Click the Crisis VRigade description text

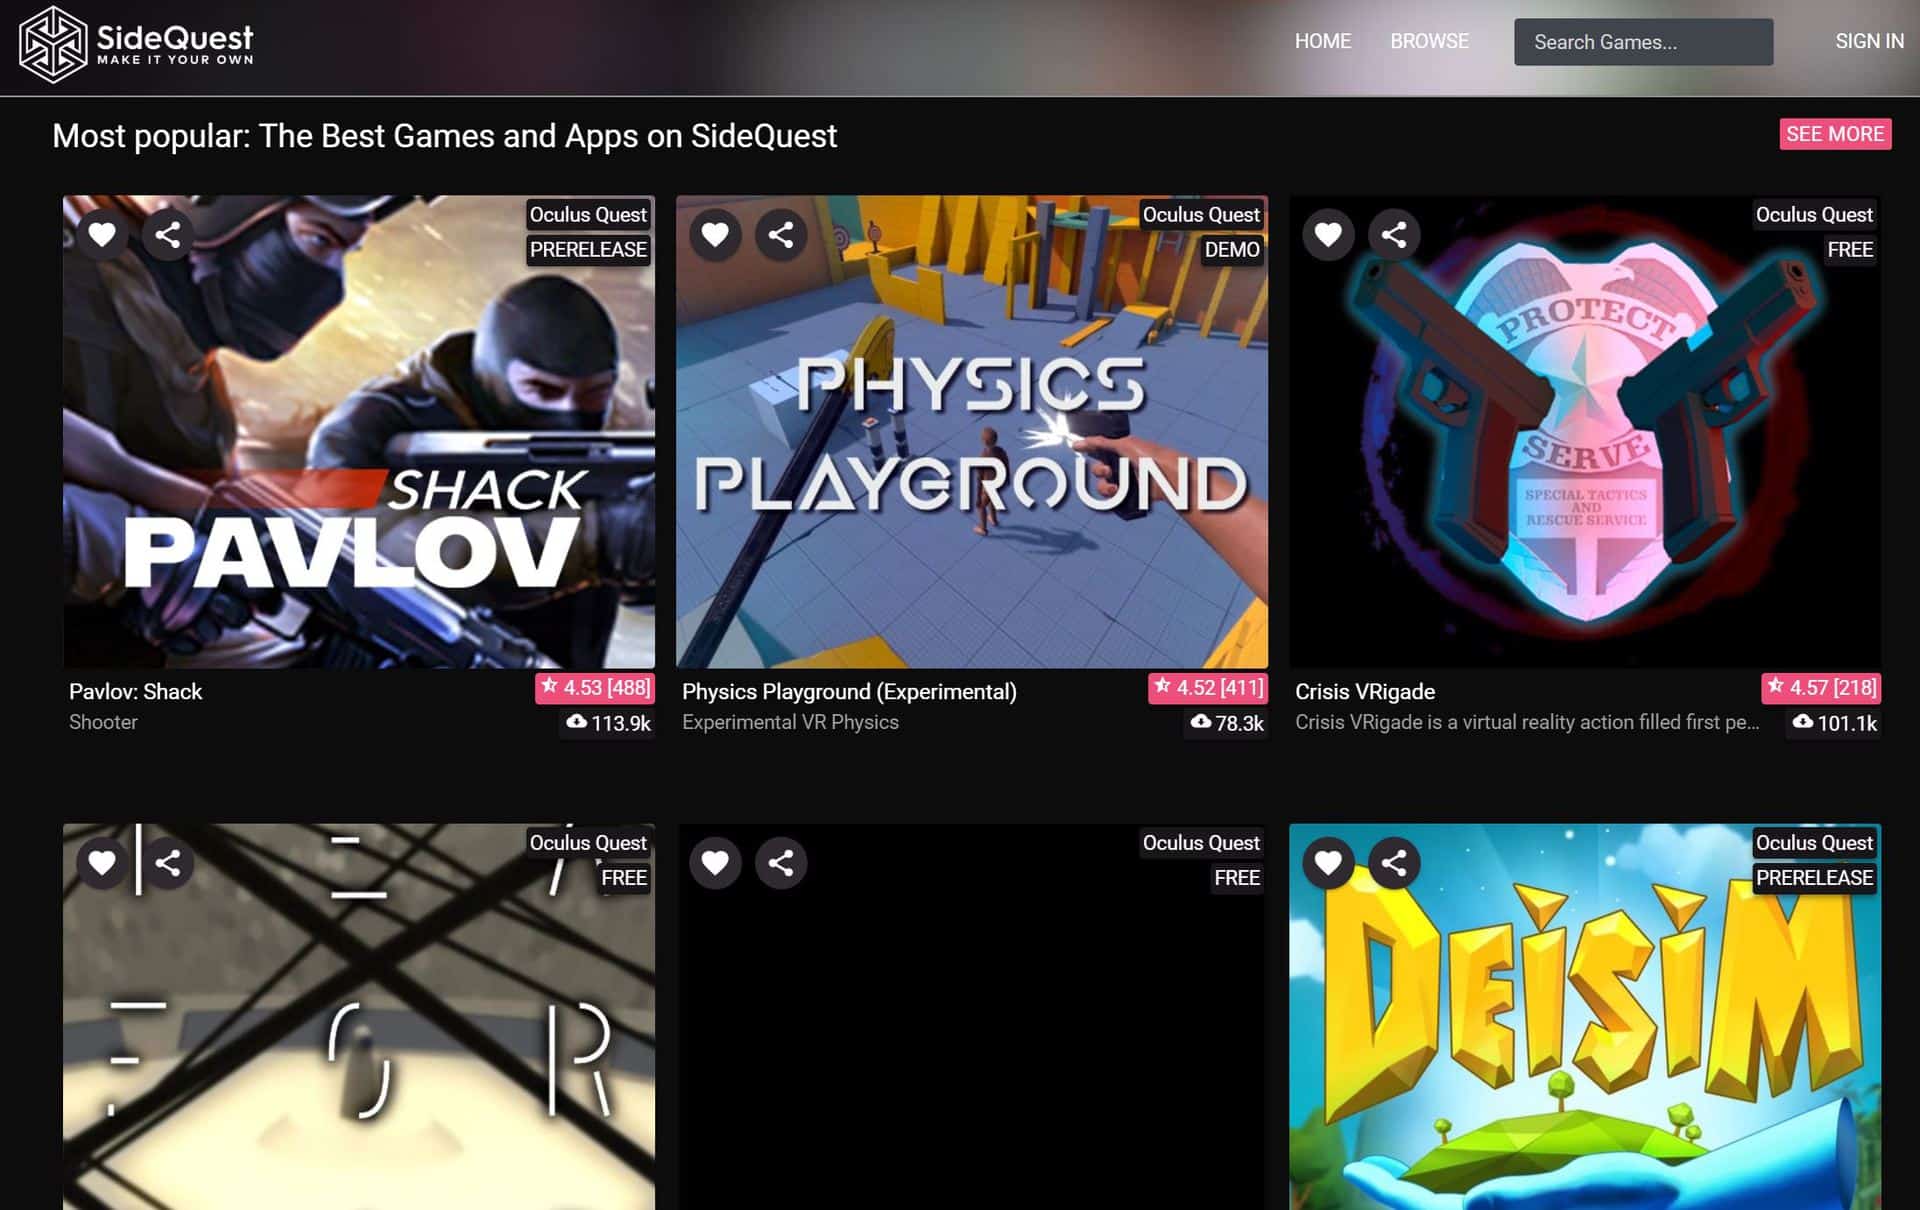(x=1527, y=722)
